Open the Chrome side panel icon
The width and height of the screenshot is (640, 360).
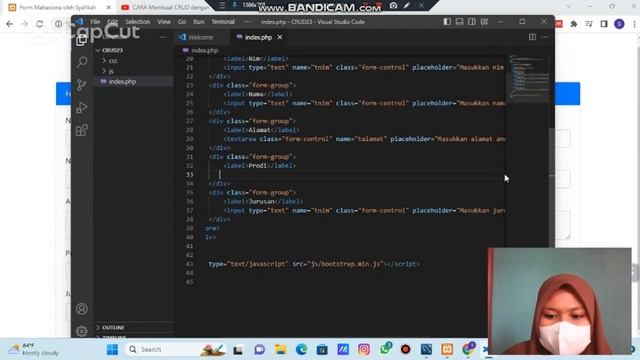(604, 24)
